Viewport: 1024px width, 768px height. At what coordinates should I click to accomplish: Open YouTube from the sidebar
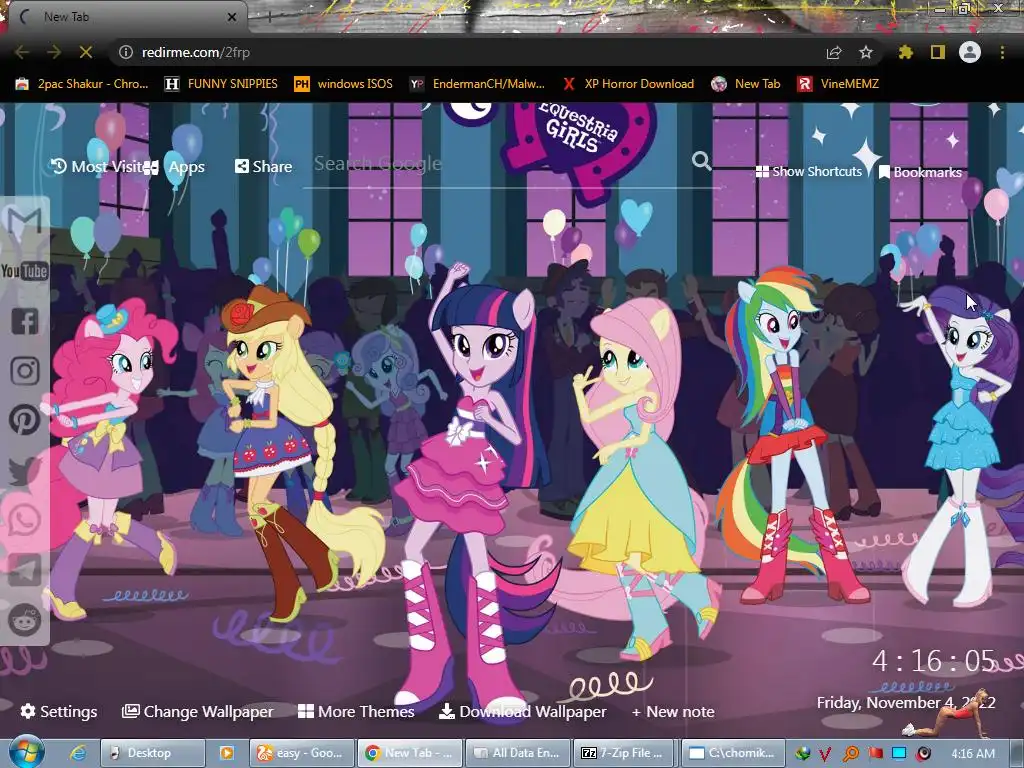[24, 271]
